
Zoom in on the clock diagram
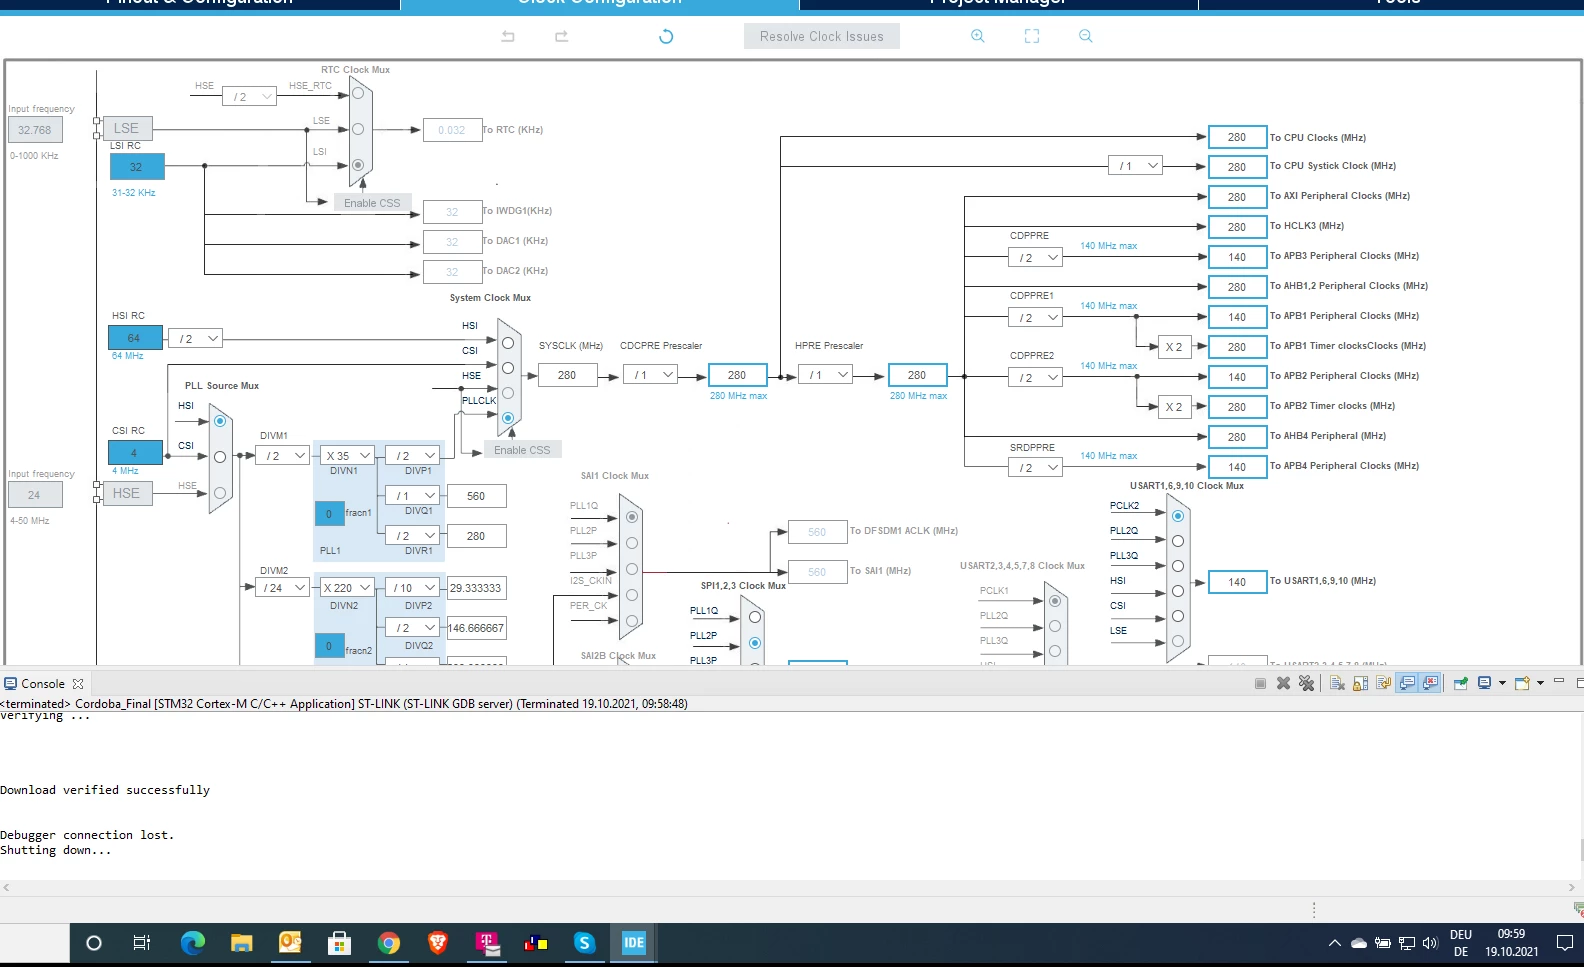[978, 36]
